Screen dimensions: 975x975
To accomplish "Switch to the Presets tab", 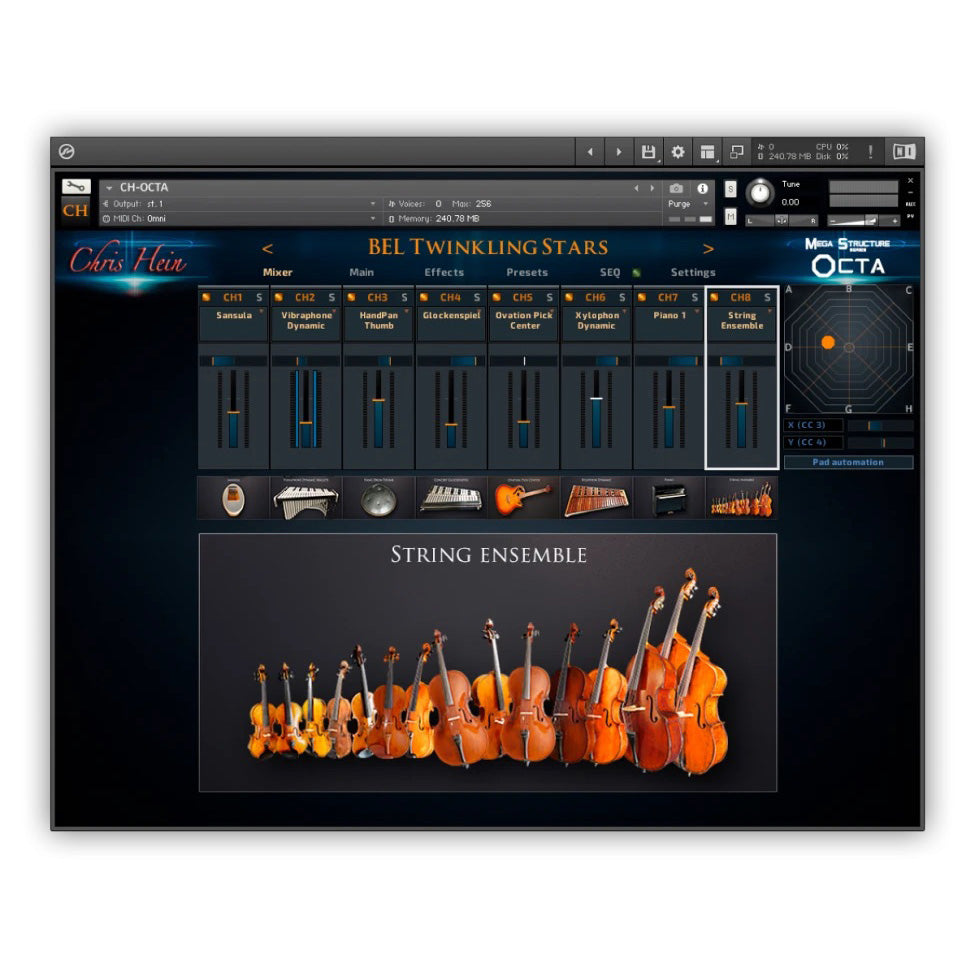I will (x=527, y=272).
